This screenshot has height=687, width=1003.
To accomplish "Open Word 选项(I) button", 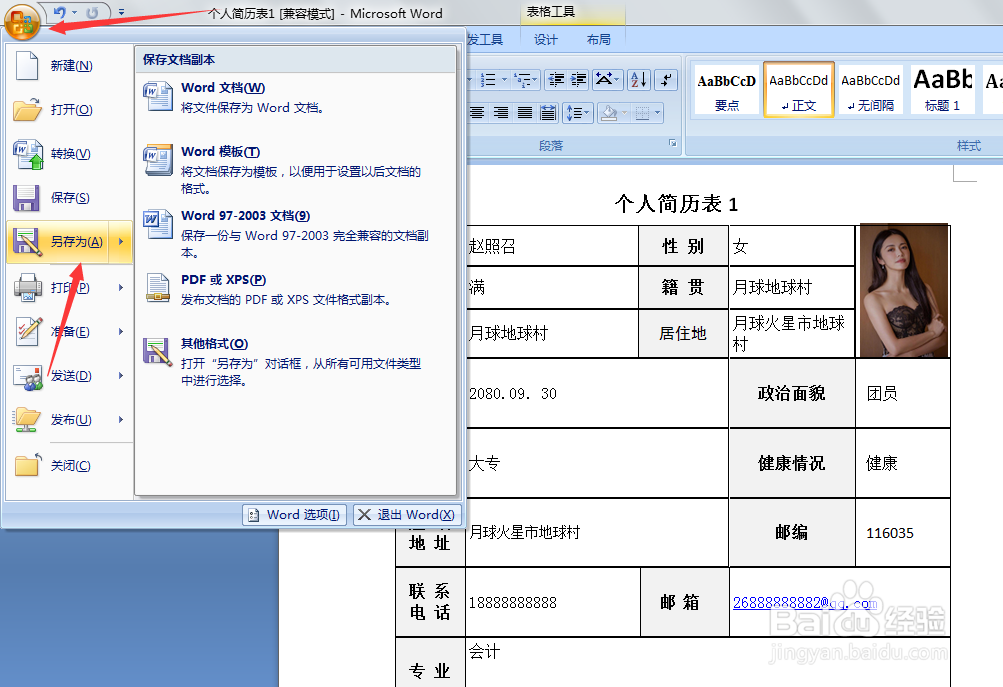I will point(295,514).
